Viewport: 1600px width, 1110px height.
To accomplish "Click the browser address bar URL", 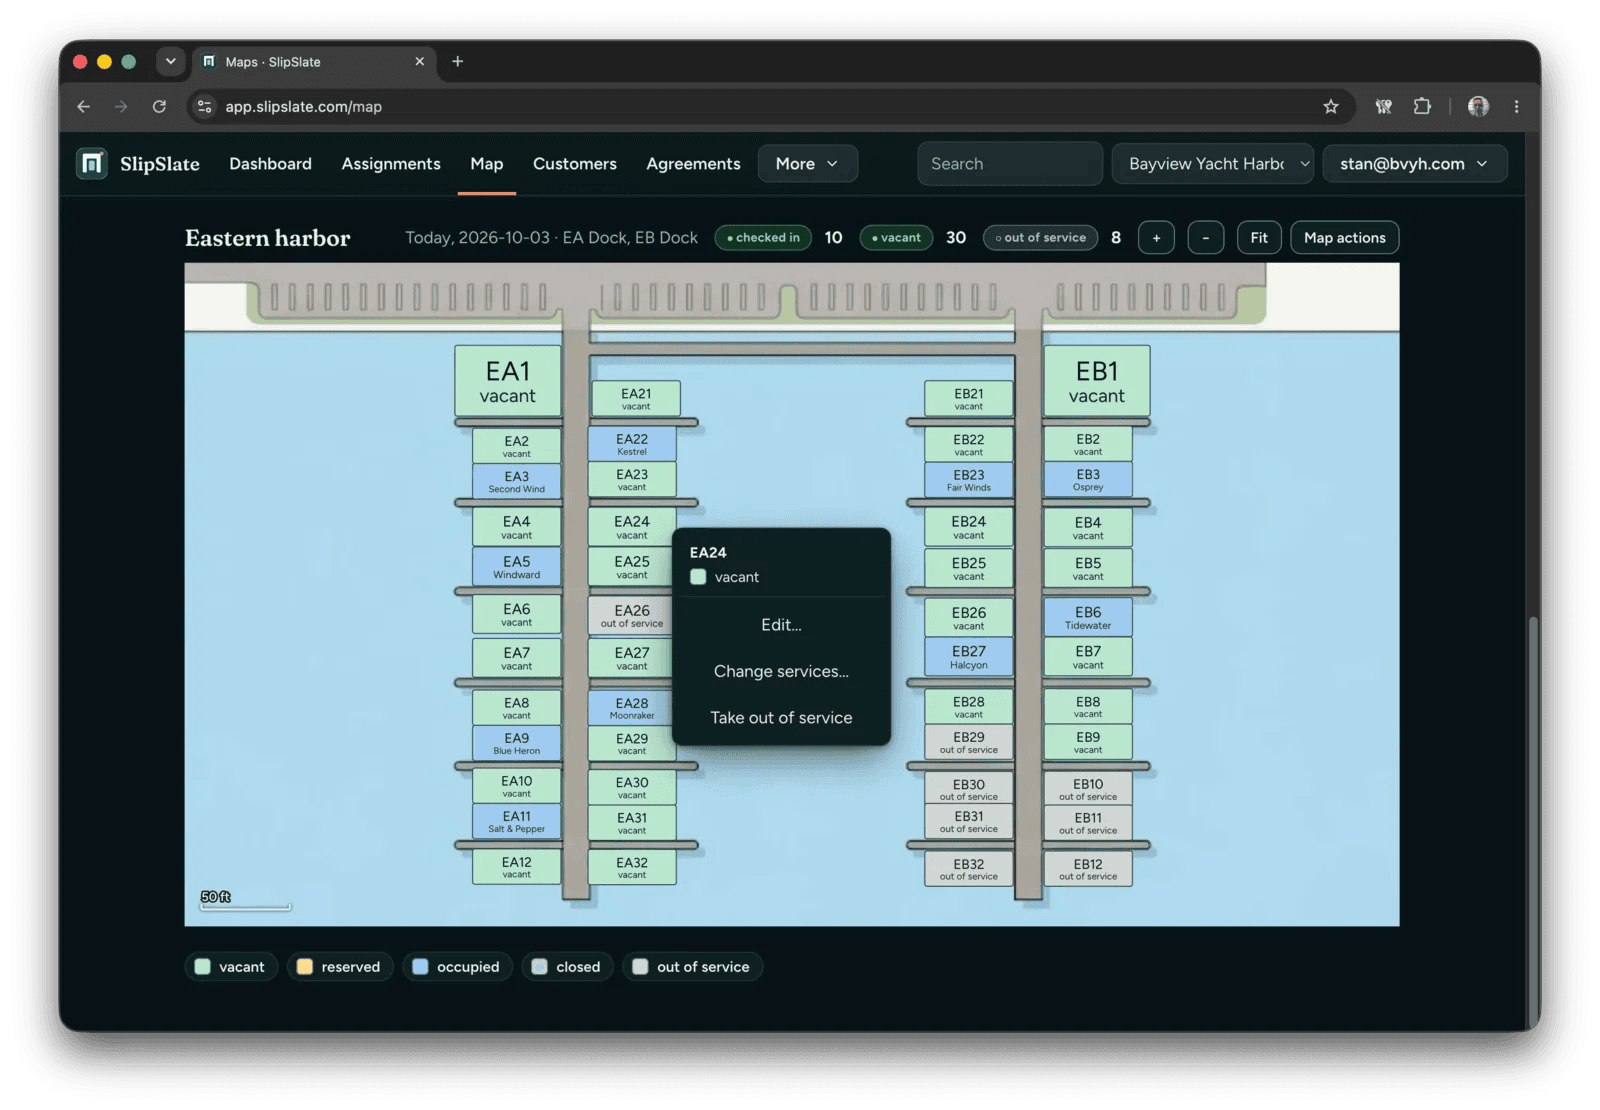I will pyautogui.click(x=303, y=106).
